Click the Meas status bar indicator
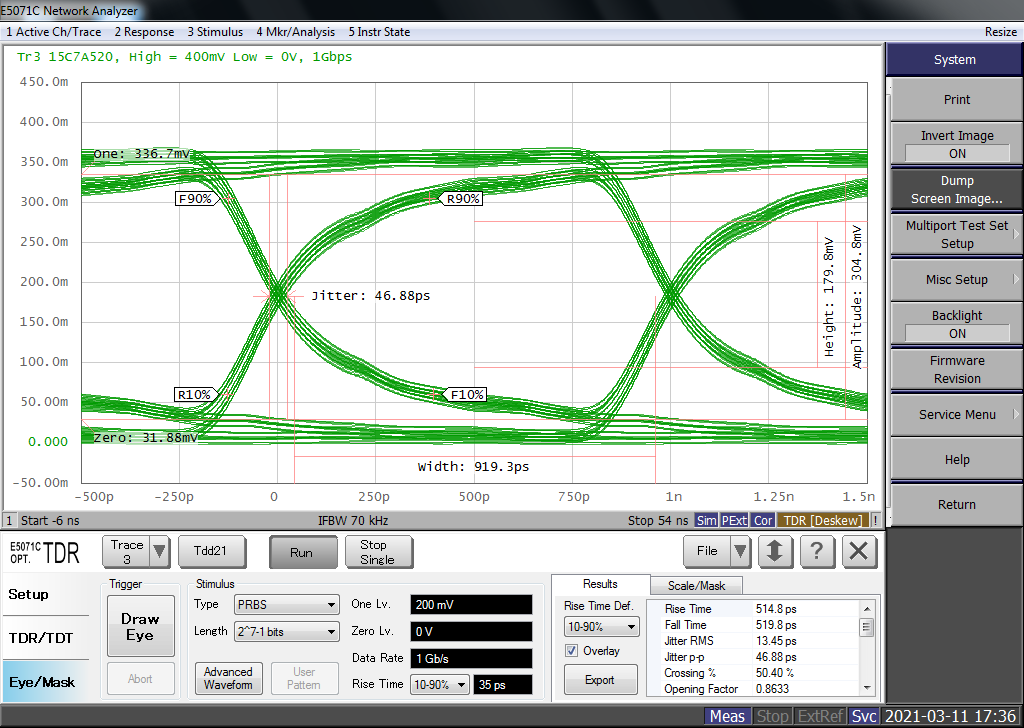 727,716
